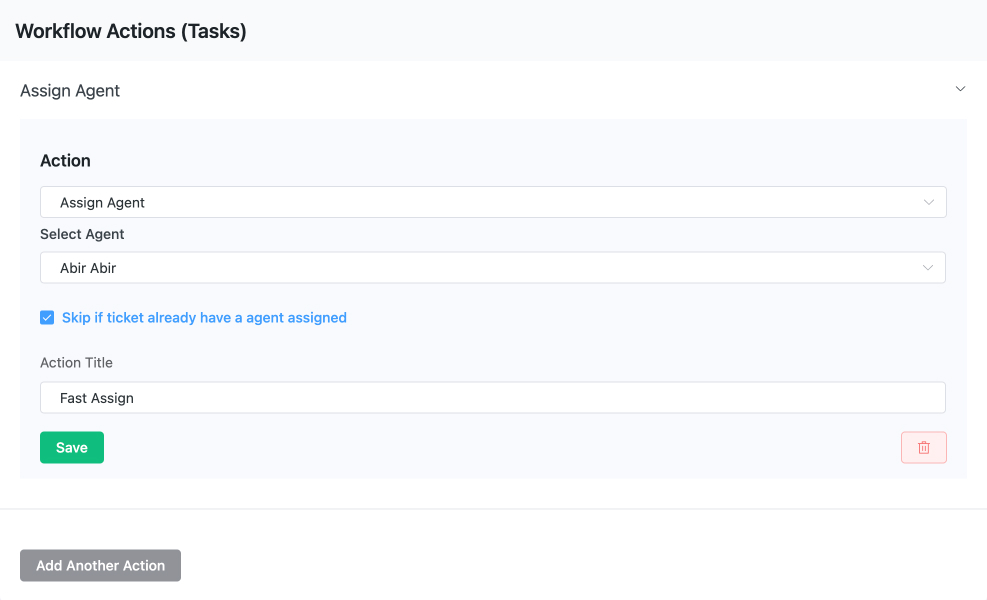Click Add Another Action button

[x=100, y=565]
